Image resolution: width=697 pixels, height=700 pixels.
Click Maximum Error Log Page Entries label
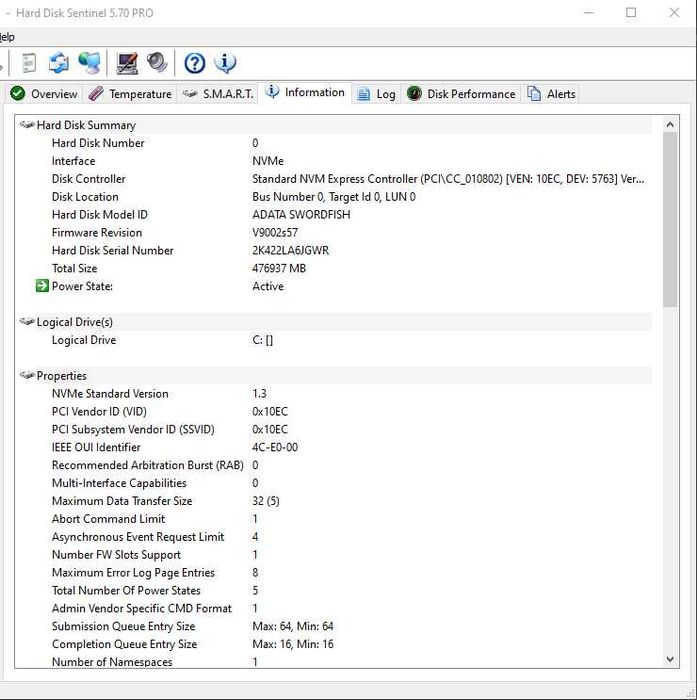[134, 572]
